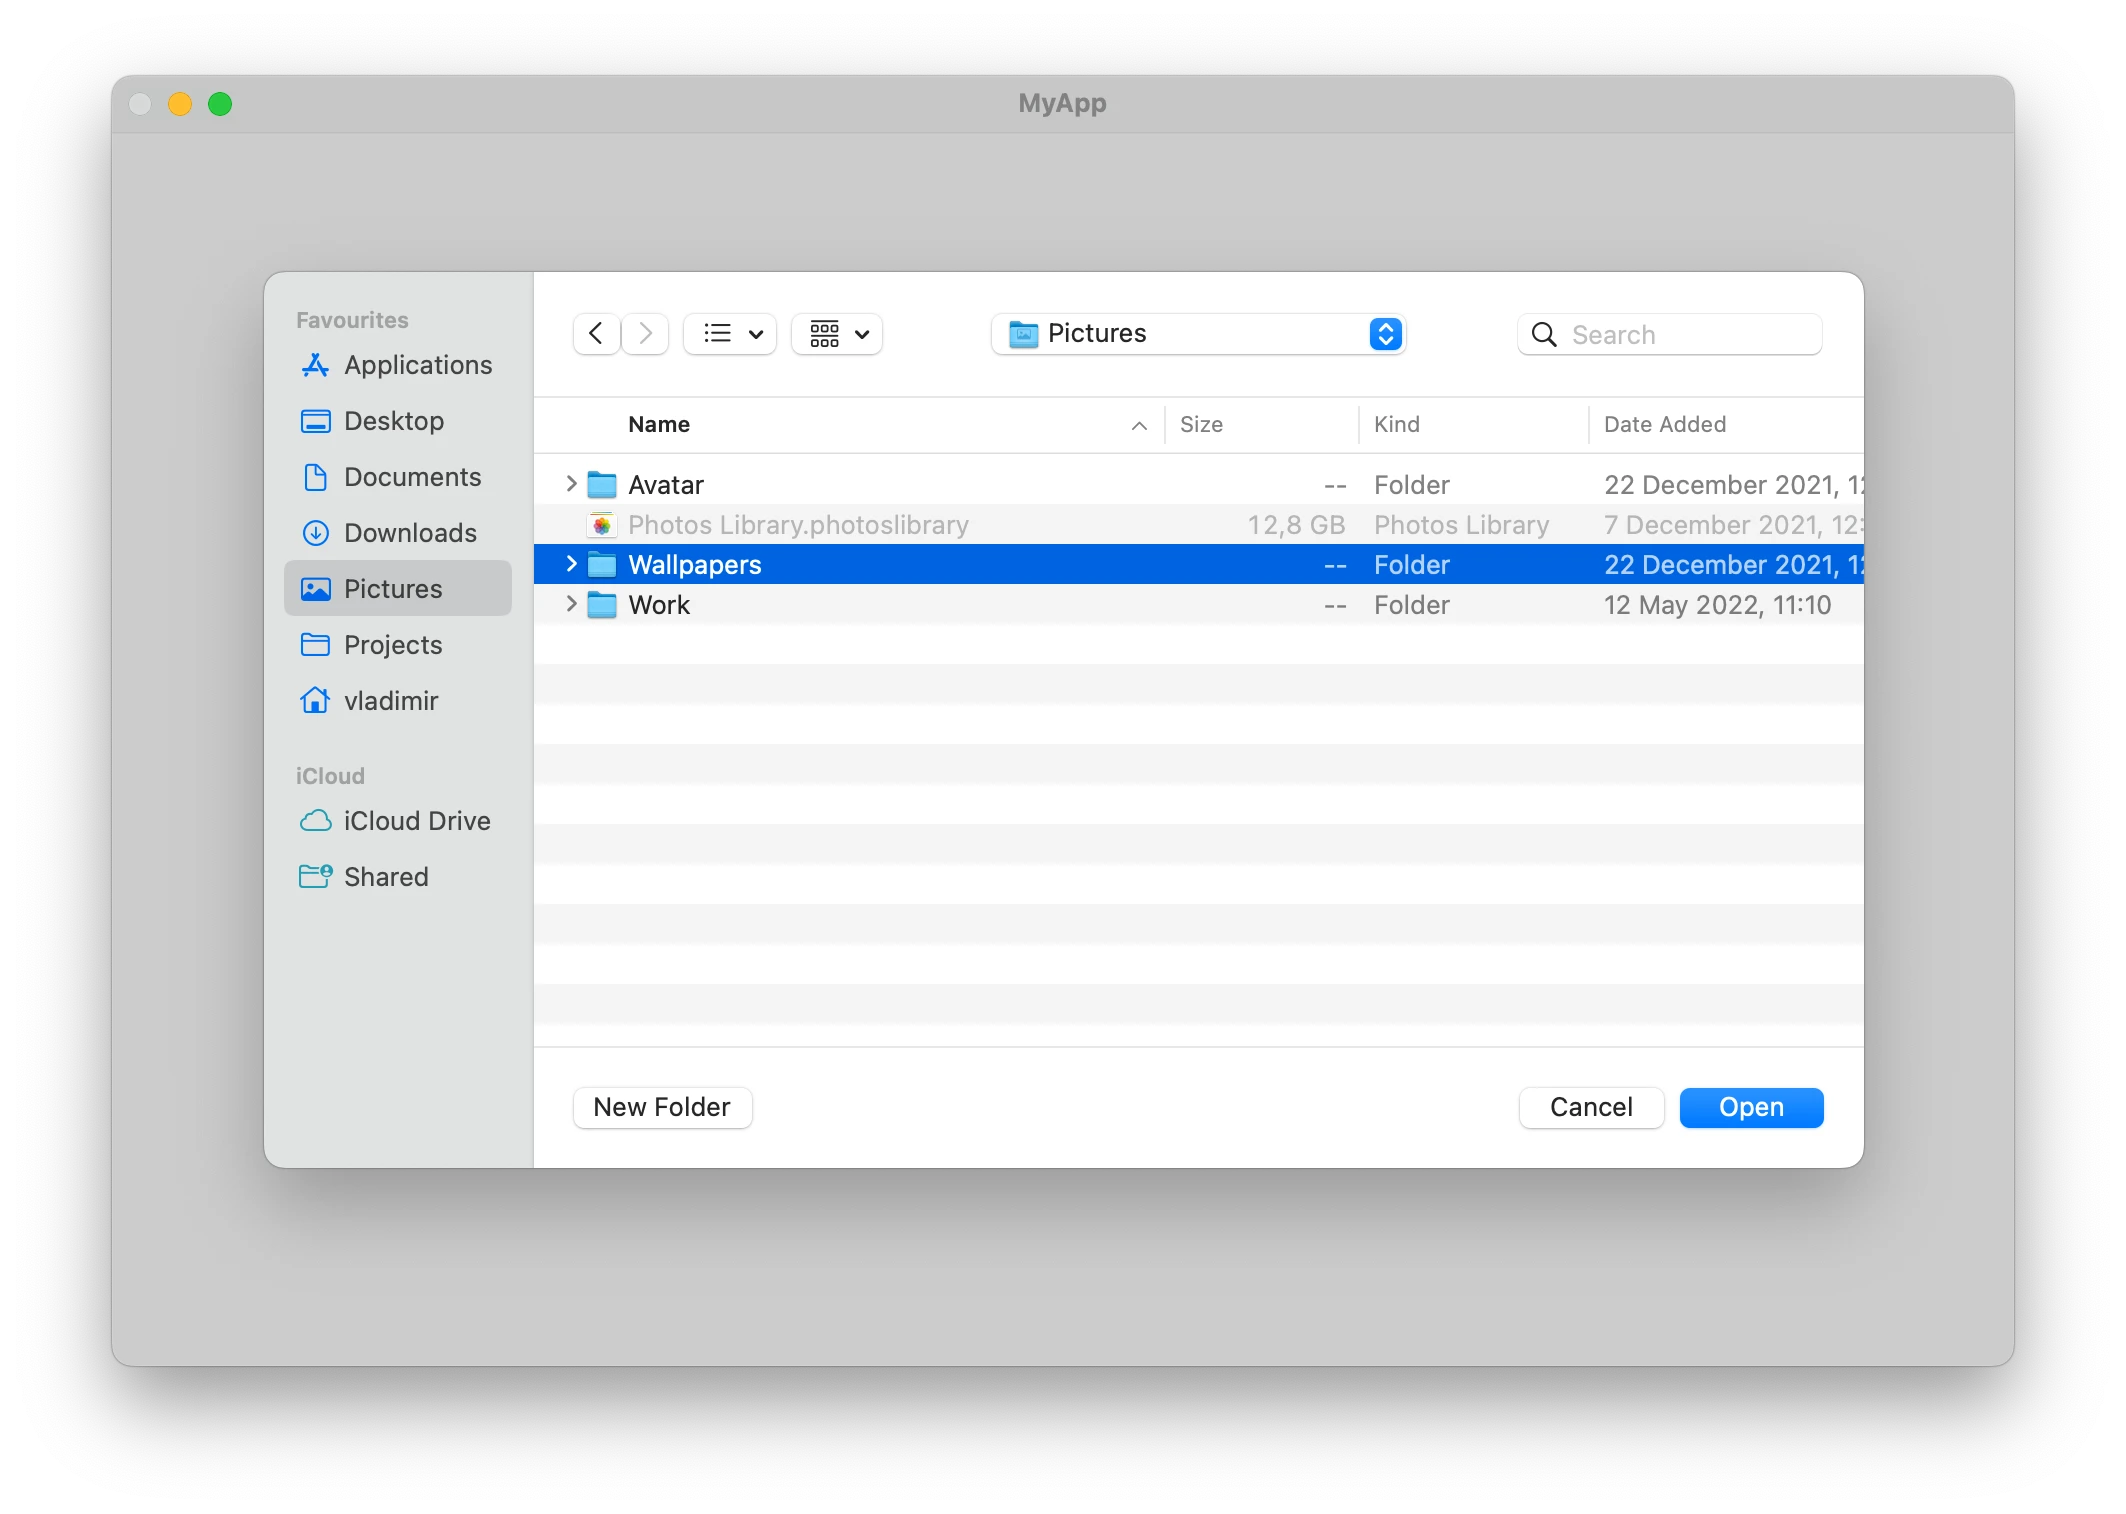This screenshot has height=1514, width=2126.
Task: Open Desktop from Favourites
Action: [394, 421]
